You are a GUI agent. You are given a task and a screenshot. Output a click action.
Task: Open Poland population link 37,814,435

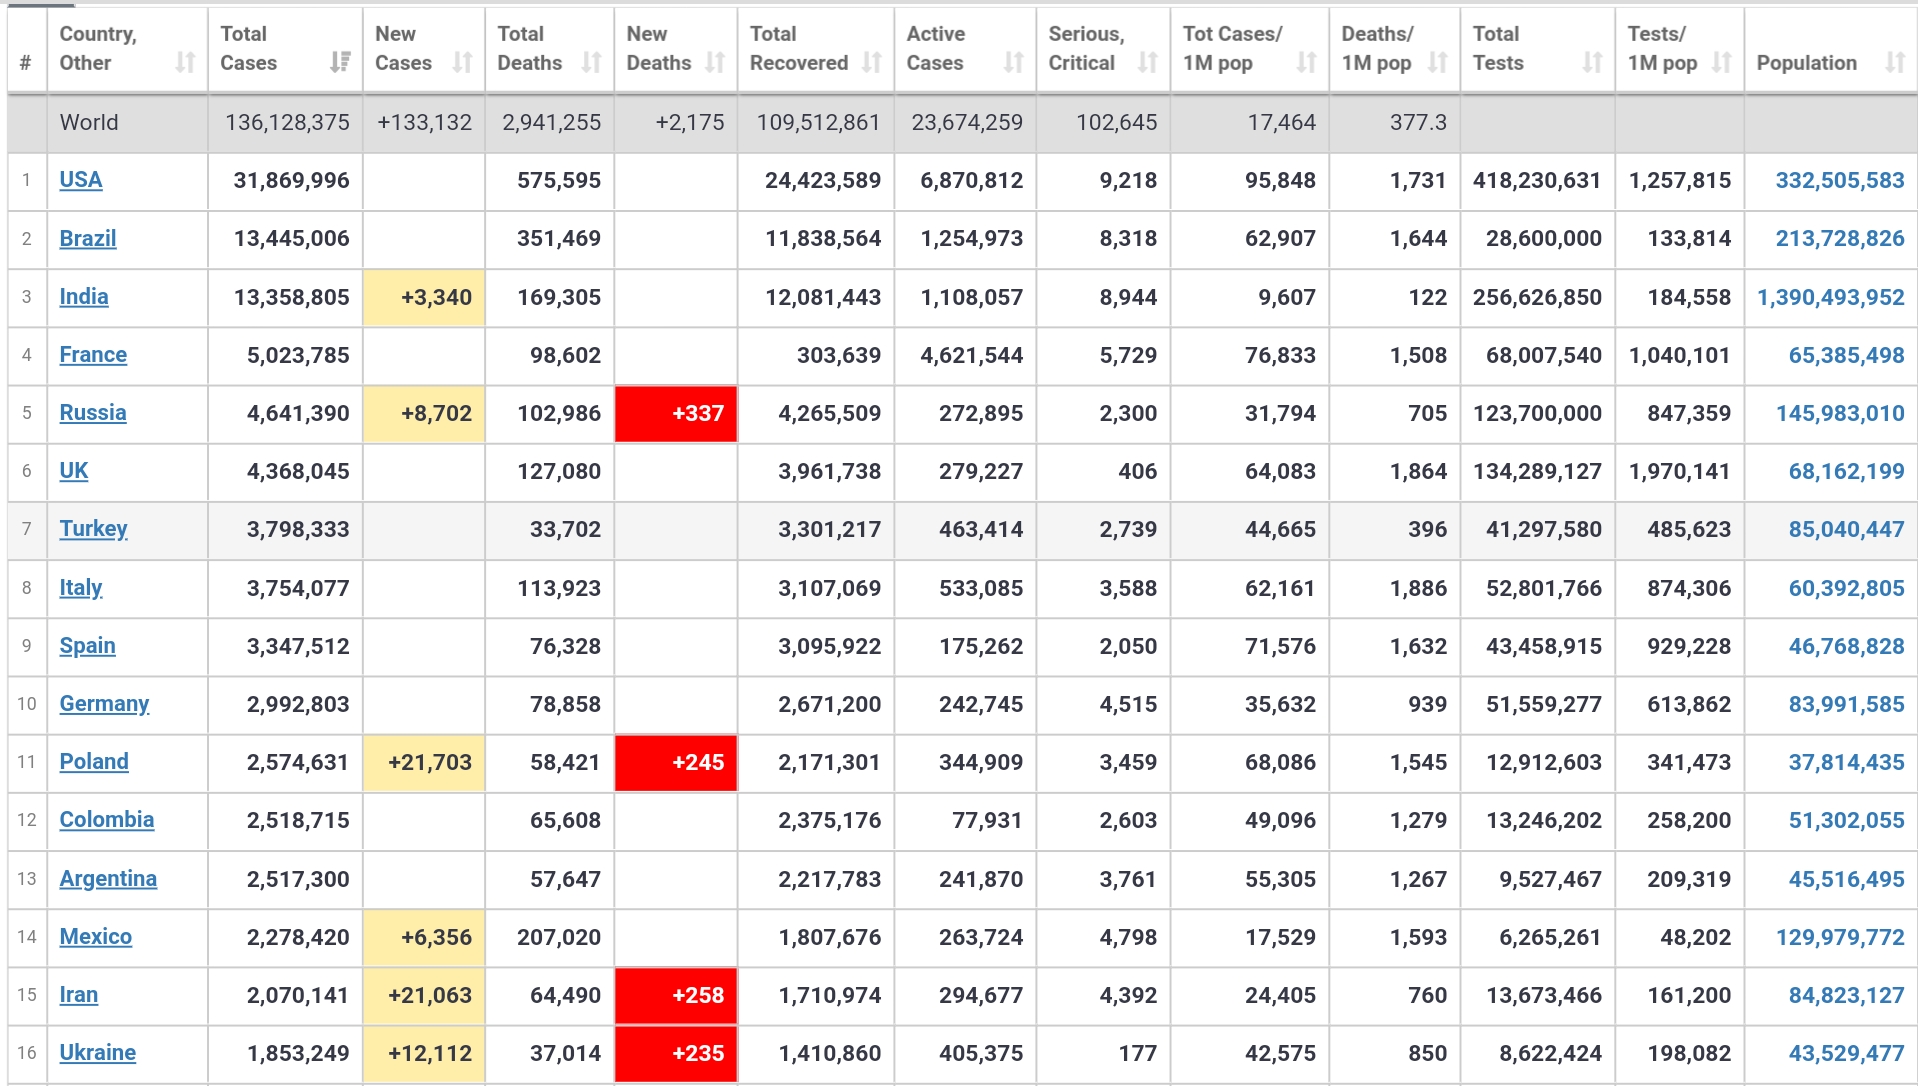coord(1847,762)
